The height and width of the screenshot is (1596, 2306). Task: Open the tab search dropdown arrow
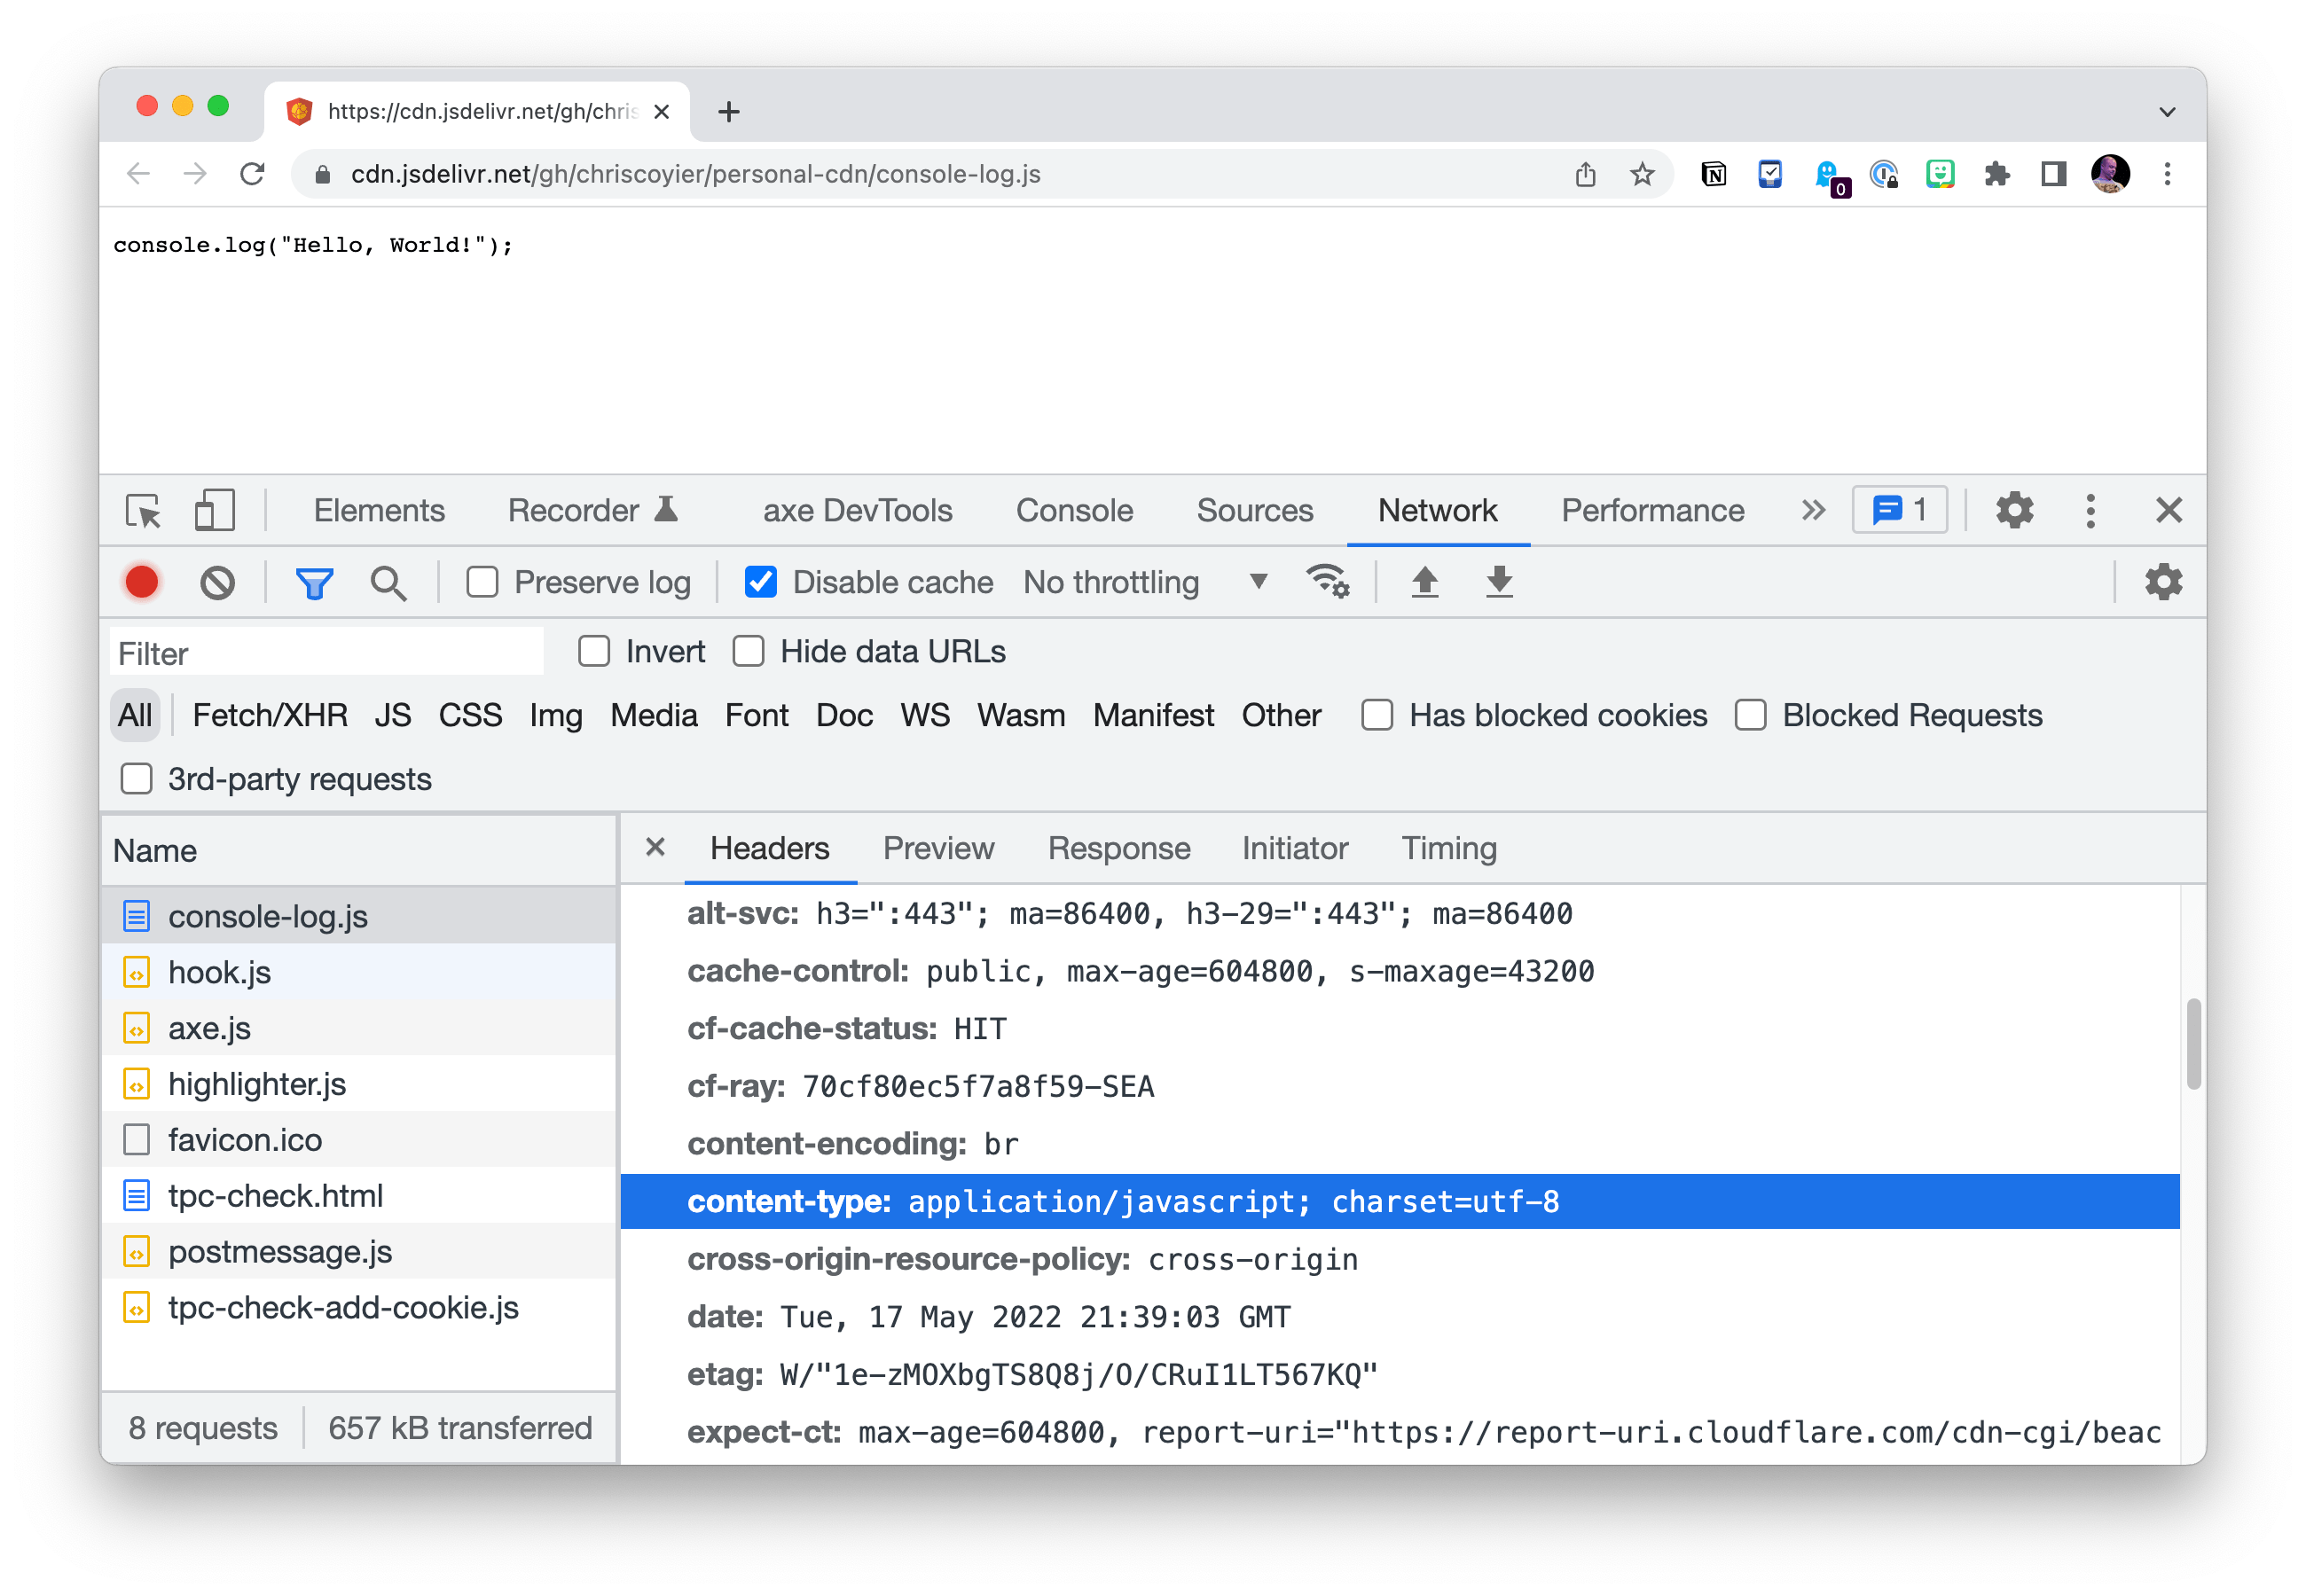click(2167, 112)
